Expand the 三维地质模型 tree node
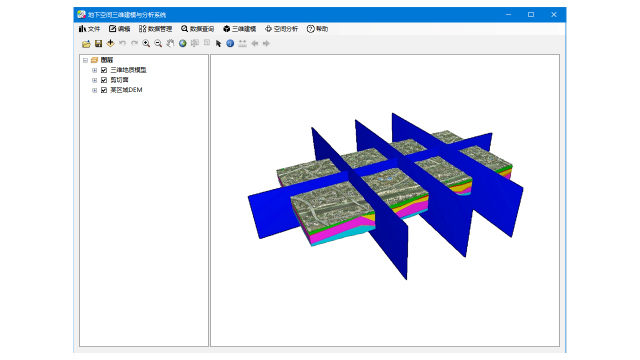The height and width of the screenshot is (360, 640). tap(94, 70)
